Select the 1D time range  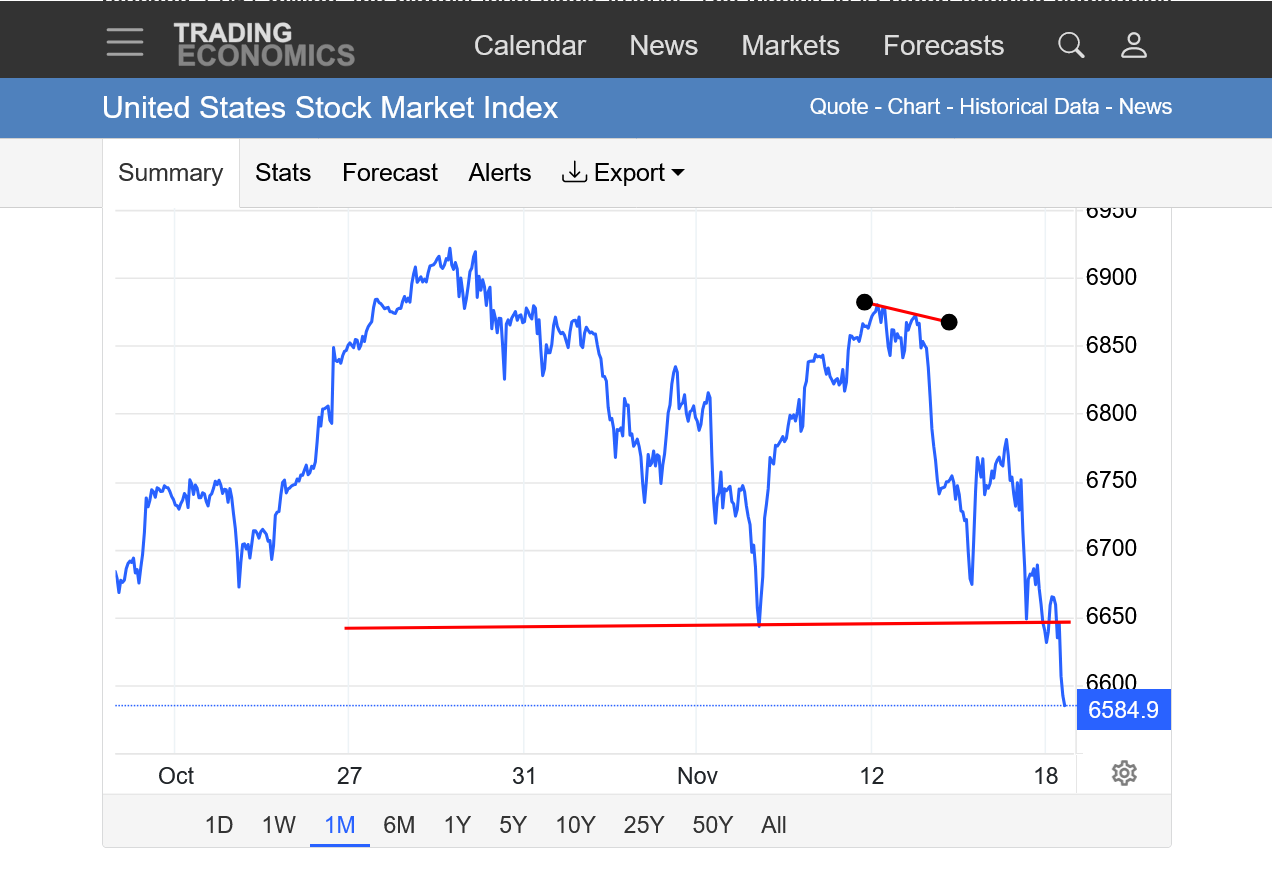click(x=219, y=825)
